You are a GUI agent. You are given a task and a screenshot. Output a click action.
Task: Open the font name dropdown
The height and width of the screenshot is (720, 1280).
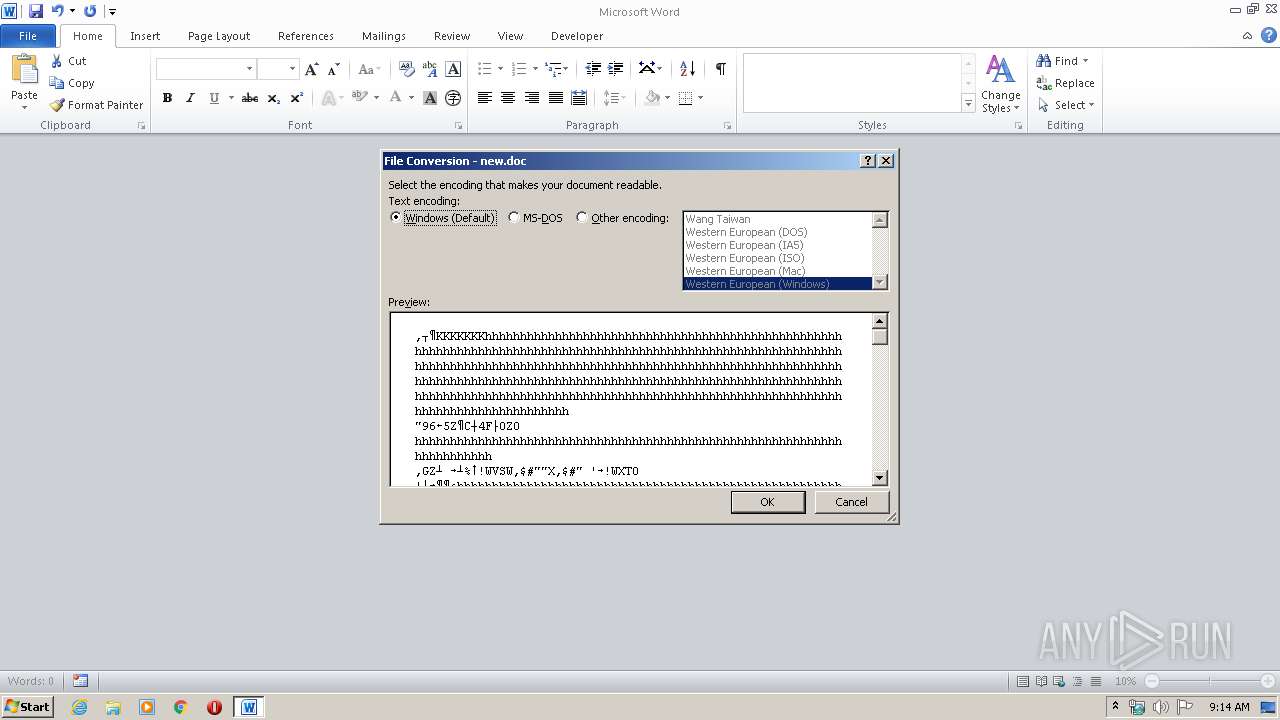pos(249,69)
